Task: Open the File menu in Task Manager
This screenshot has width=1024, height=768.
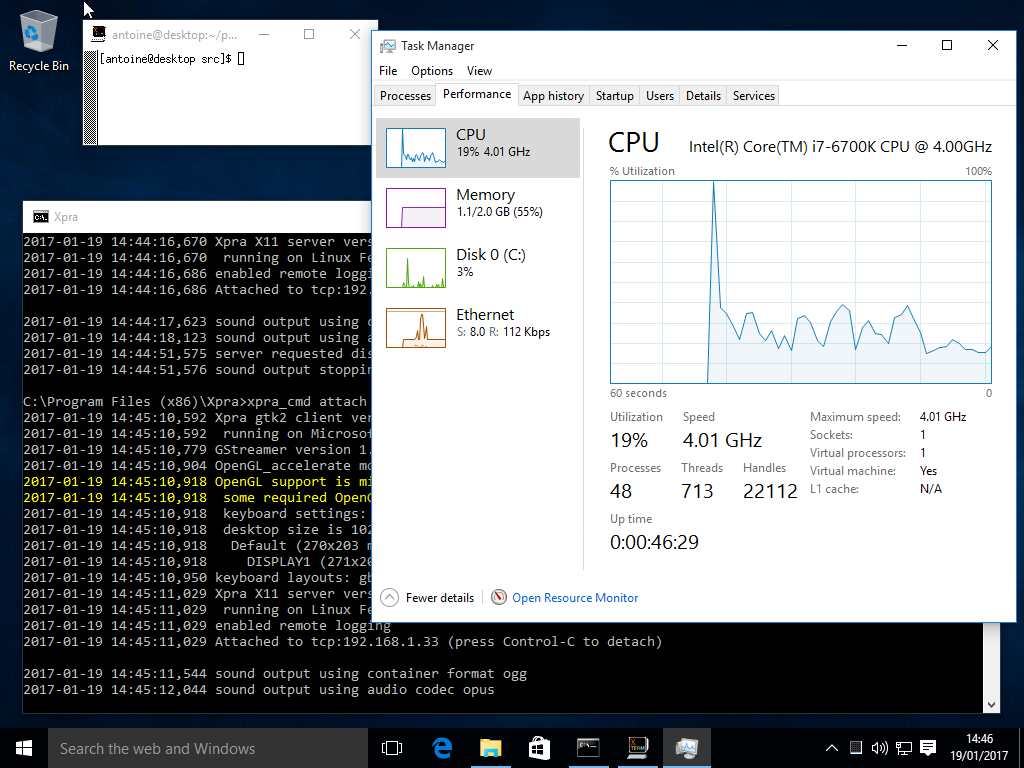Action: [x=388, y=71]
